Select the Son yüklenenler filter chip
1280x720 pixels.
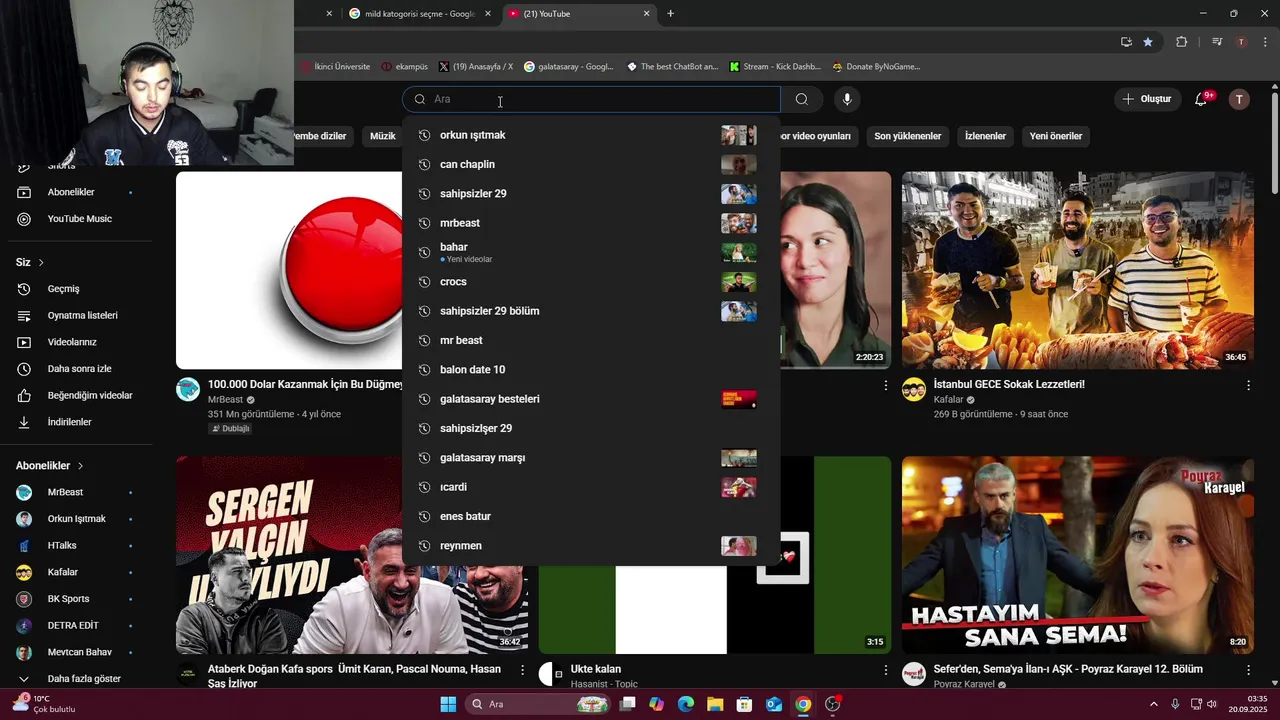[x=908, y=136]
